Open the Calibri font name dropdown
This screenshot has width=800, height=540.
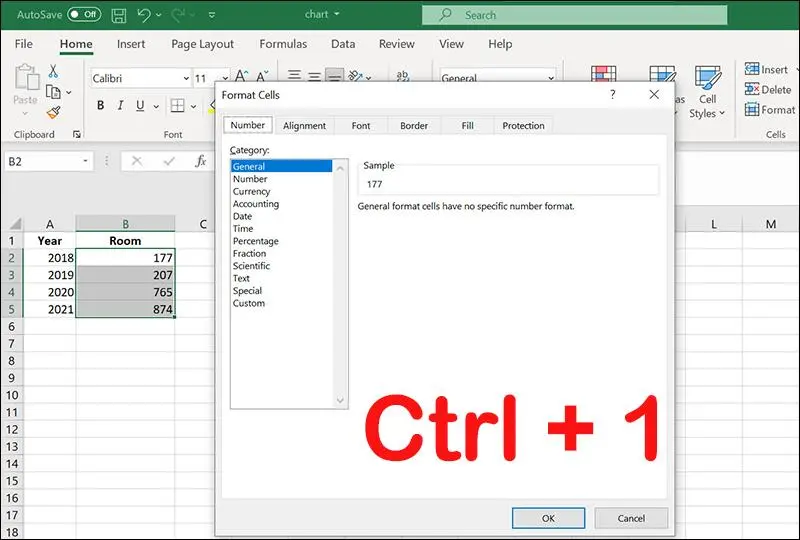coord(186,79)
